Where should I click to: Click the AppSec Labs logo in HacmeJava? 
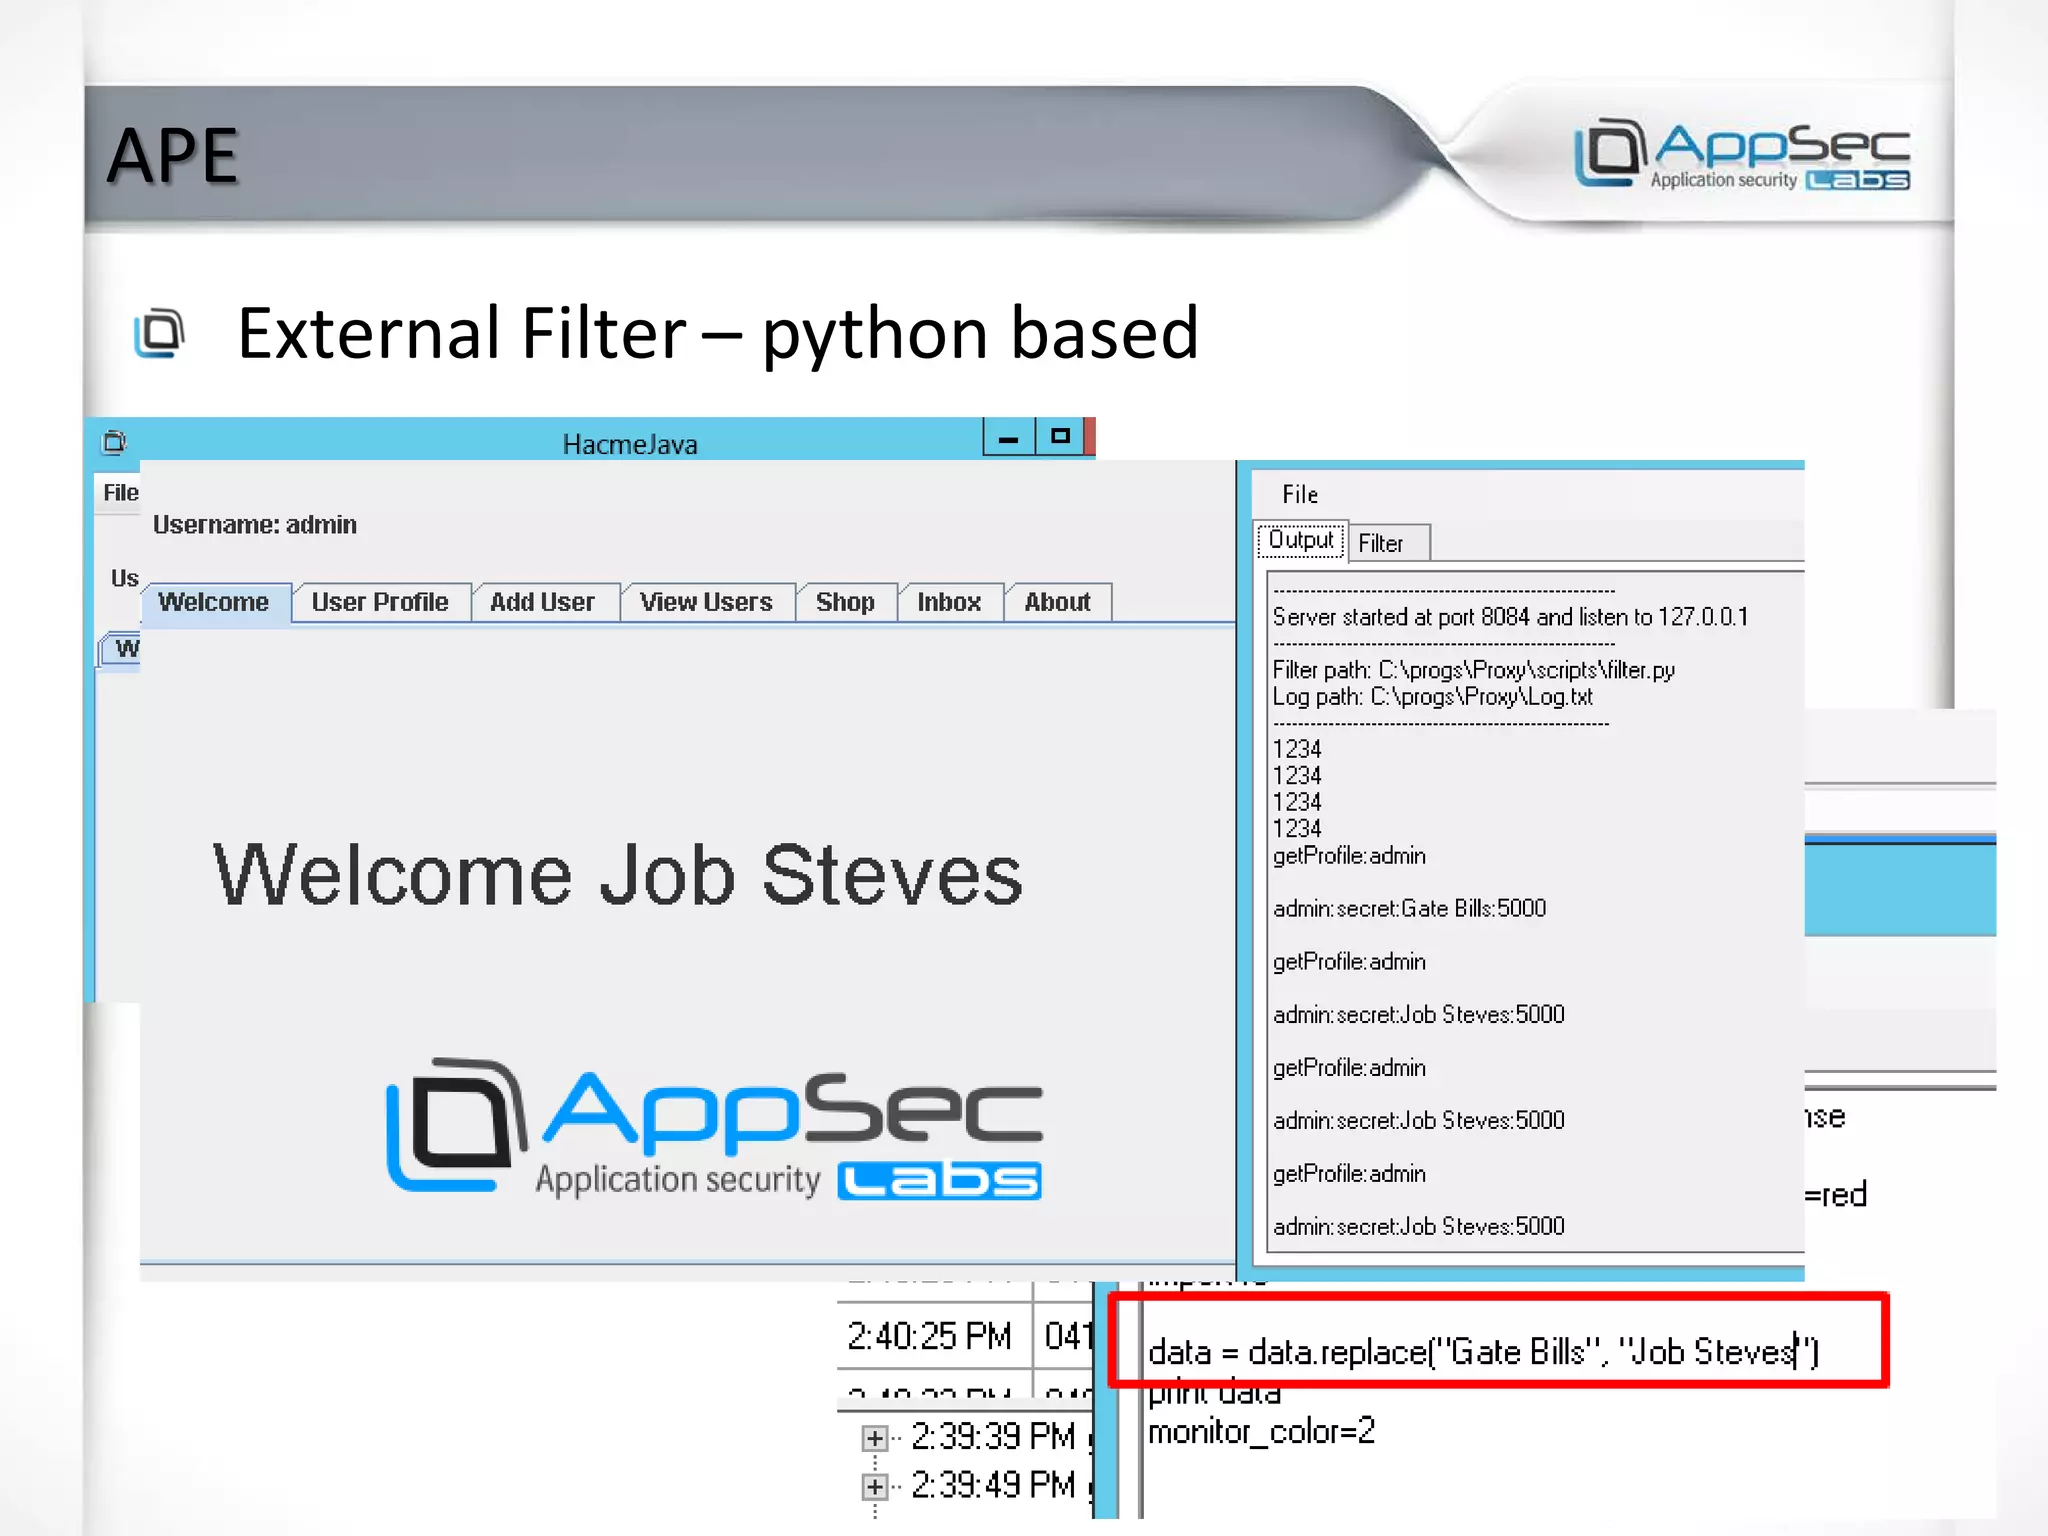714,1130
